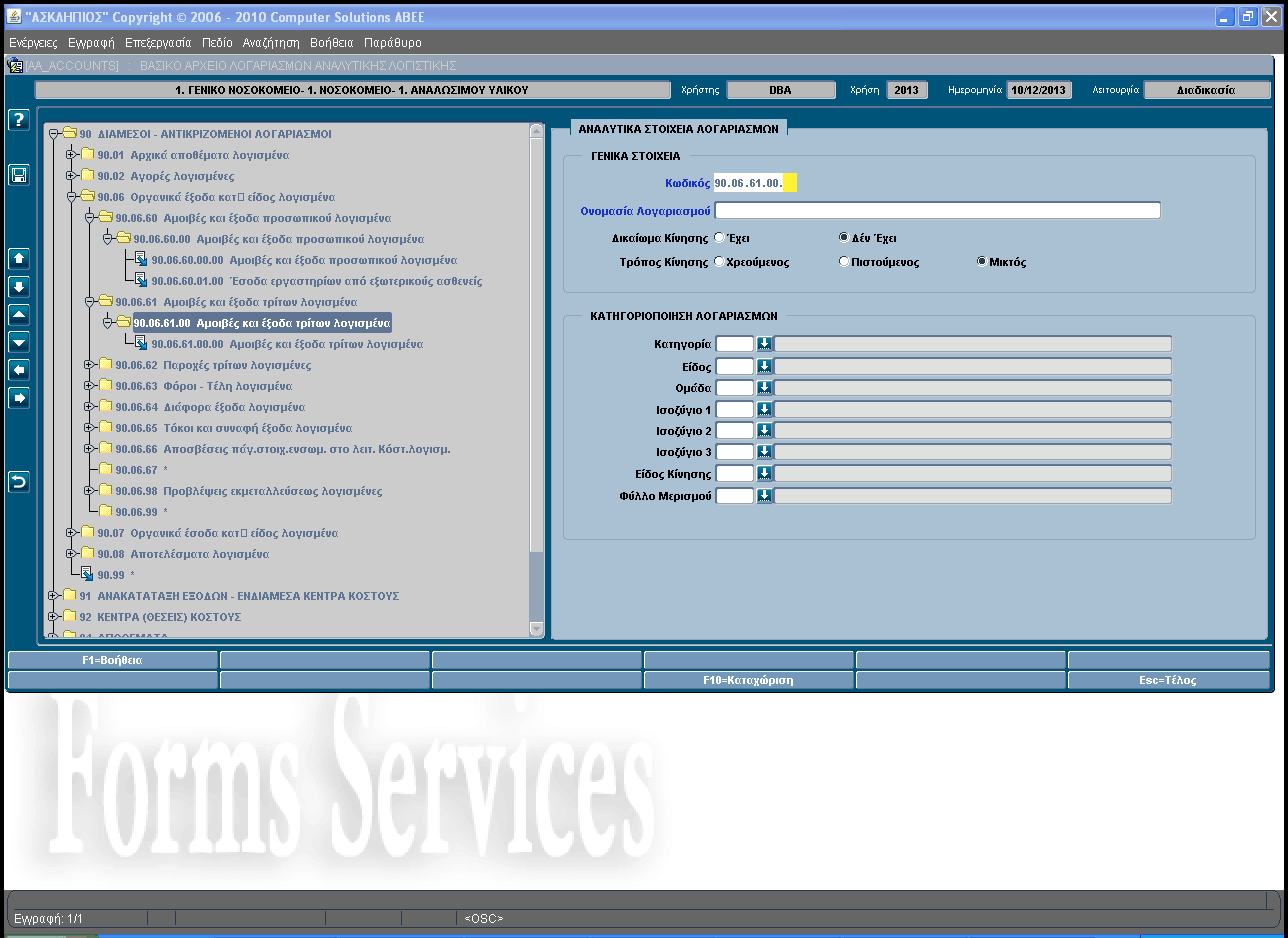Open the Ισοζύγιο 1 lookup list arrow

pos(764,409)
